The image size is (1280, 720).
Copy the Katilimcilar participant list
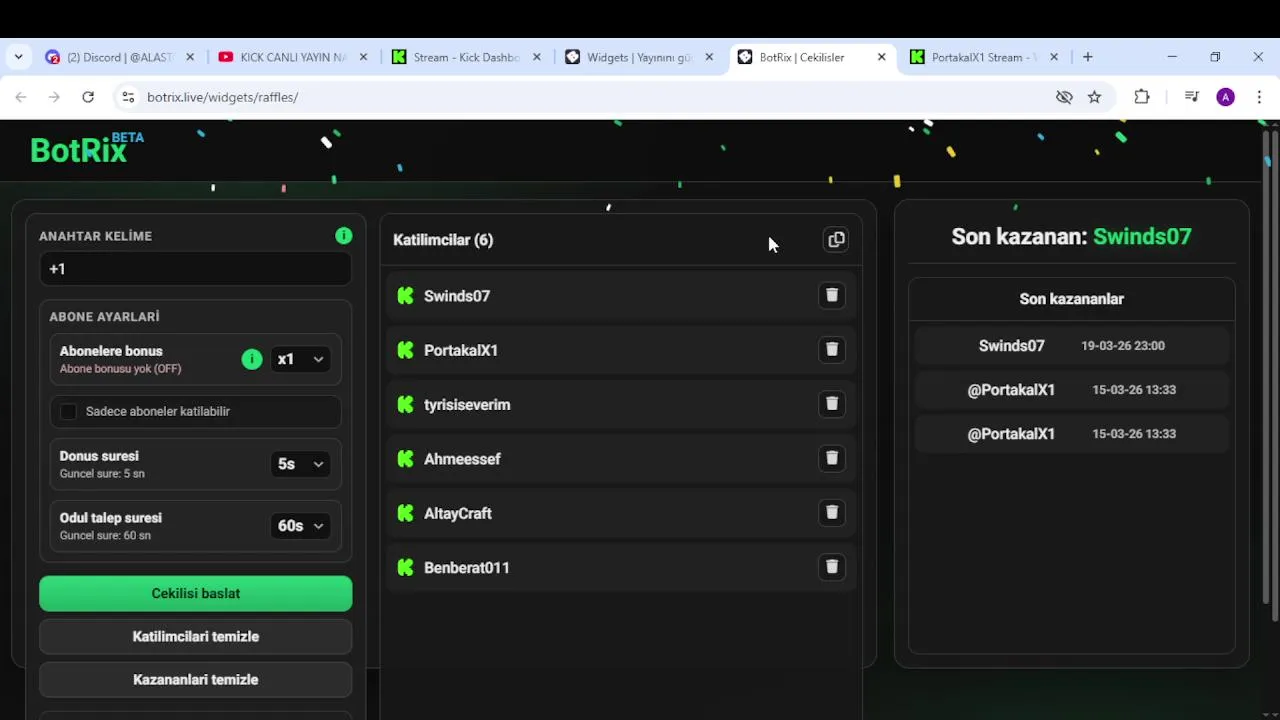[836, 240]
